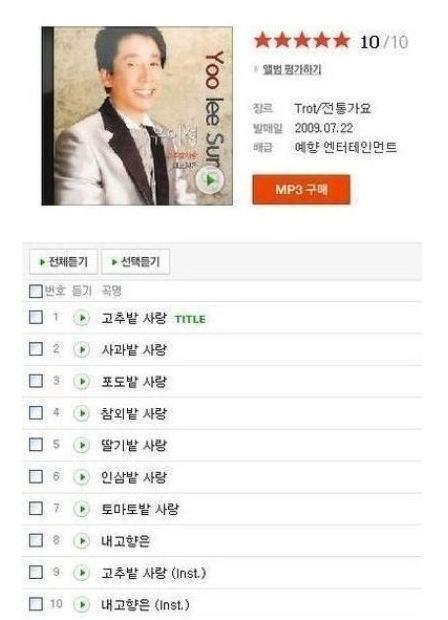448x620 pixels.
Task: Open the song title 토마토밭 사랑
Action: [x=140, y=509]
